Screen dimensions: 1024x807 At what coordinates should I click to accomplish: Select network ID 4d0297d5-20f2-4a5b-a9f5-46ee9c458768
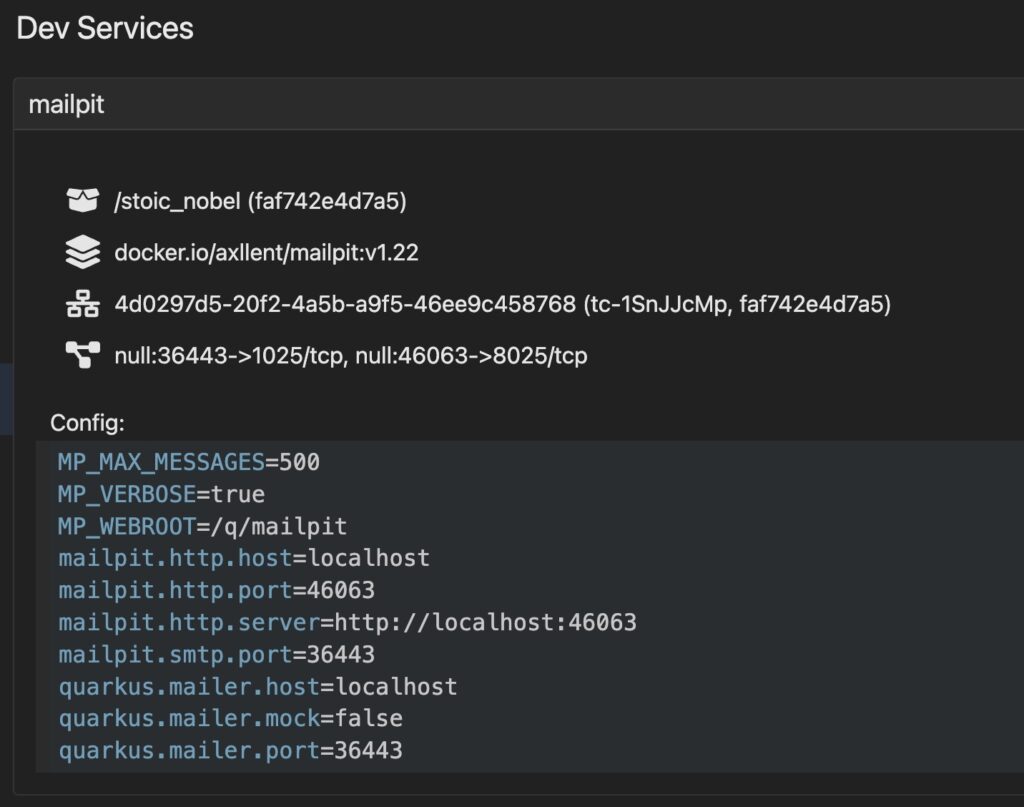(x=345, y=304)
